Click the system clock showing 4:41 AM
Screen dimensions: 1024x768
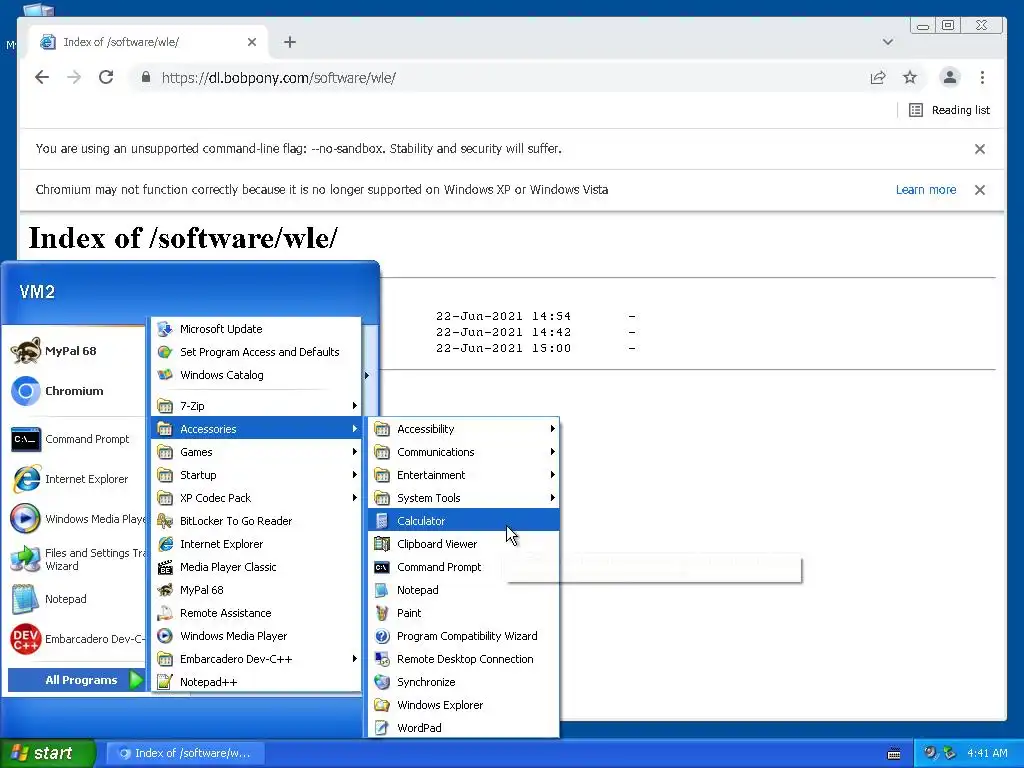click(987, 753)
